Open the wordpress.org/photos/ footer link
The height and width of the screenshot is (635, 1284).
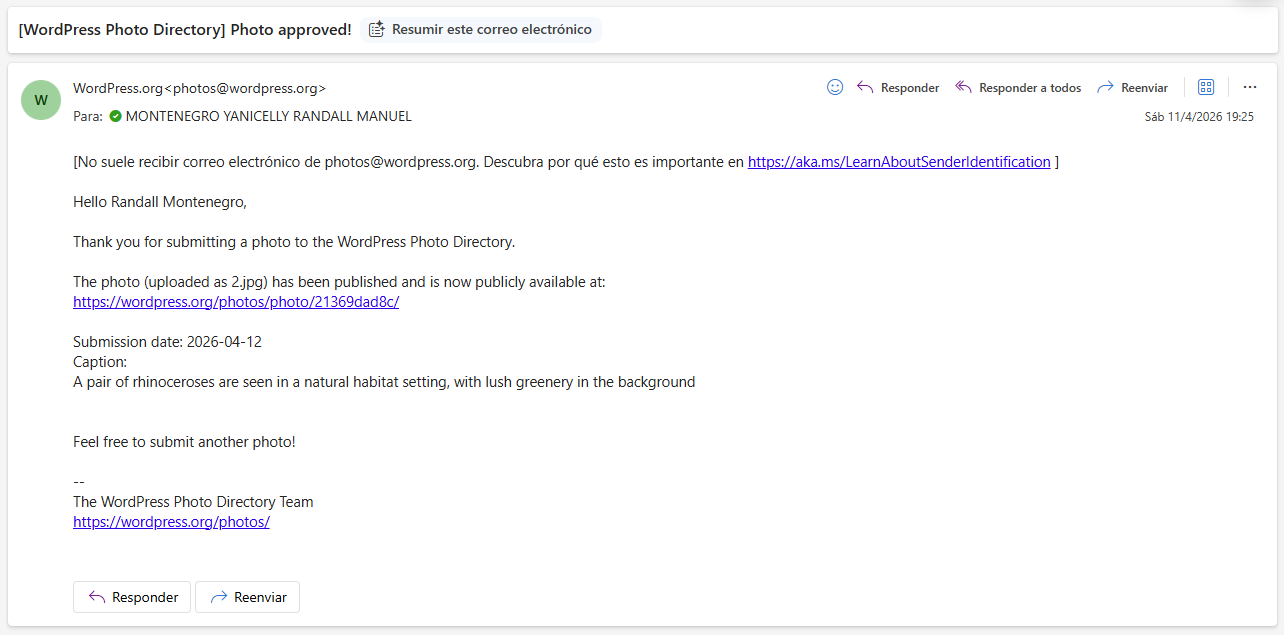pos(171,522)
